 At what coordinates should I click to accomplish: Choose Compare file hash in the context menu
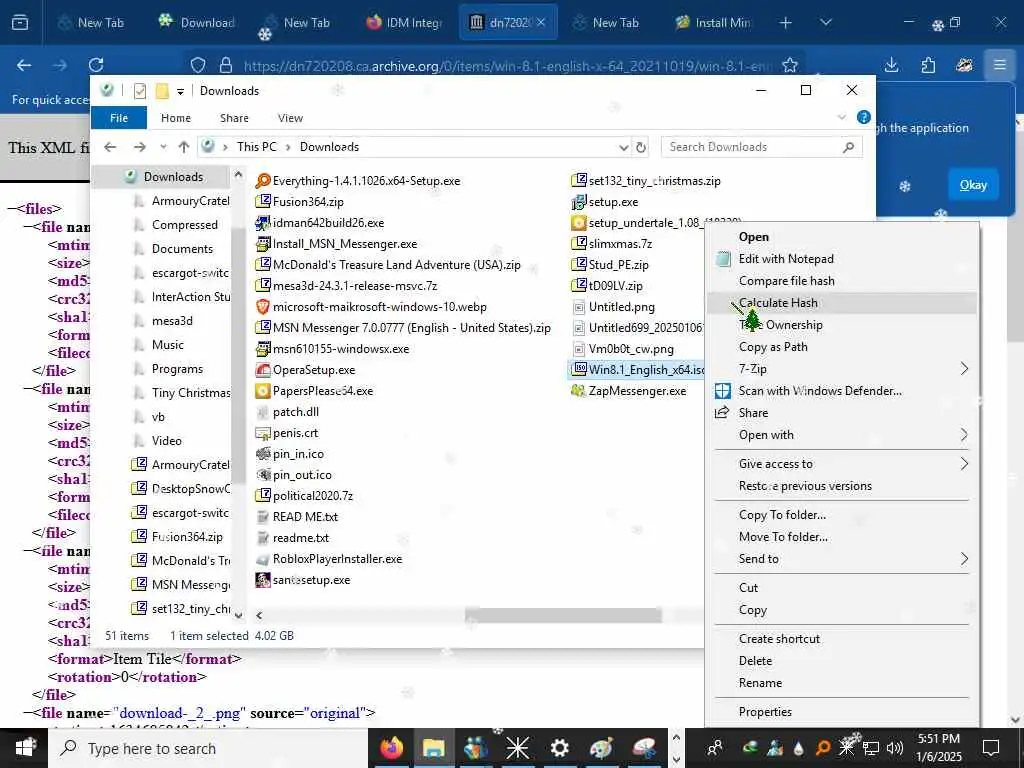click(x=842, y=281)
